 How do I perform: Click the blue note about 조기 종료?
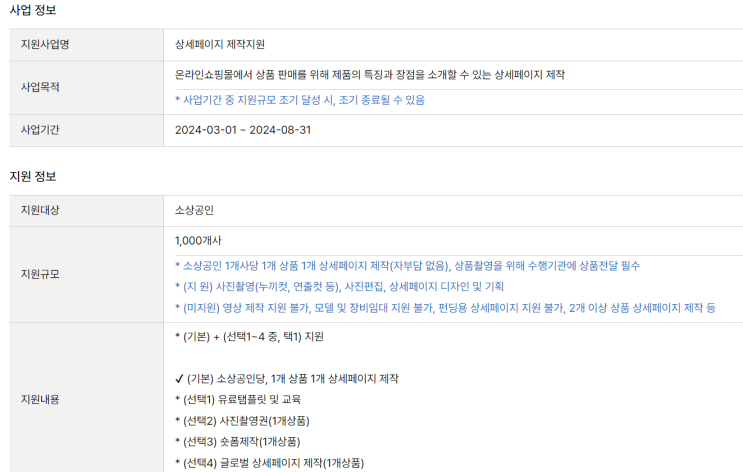299,100
